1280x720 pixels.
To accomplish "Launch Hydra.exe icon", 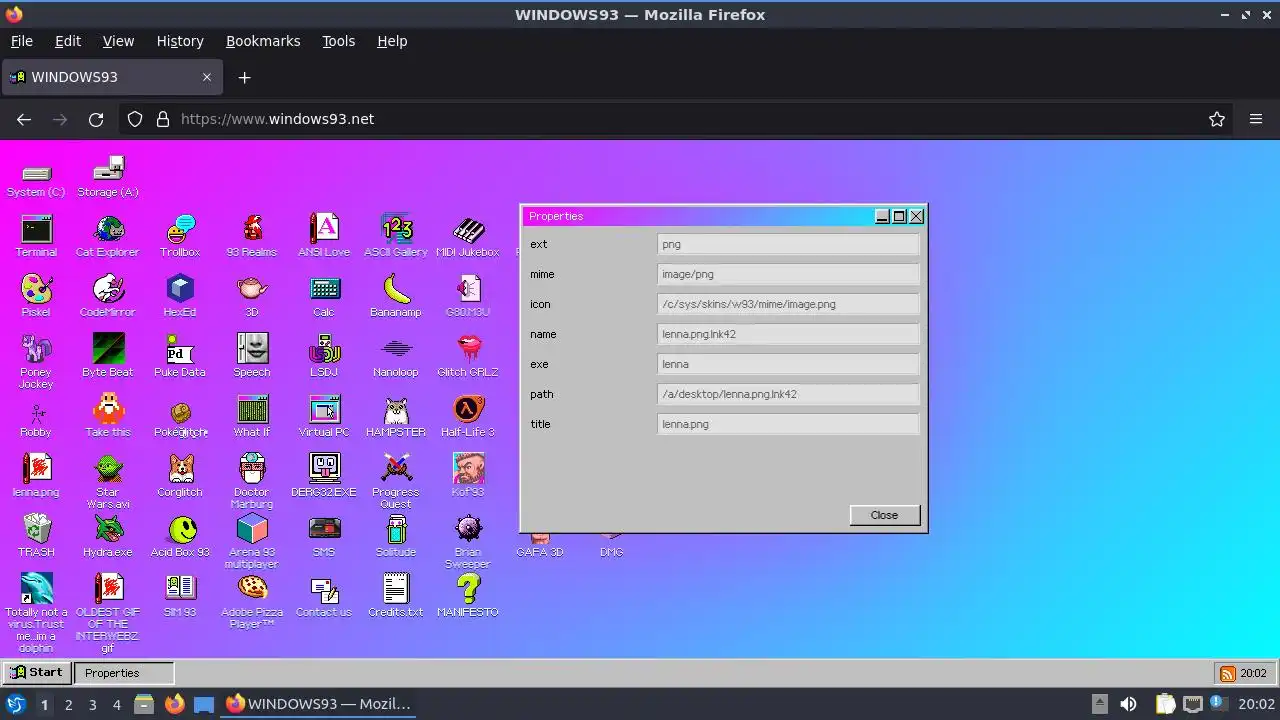I will click(108, 537).
